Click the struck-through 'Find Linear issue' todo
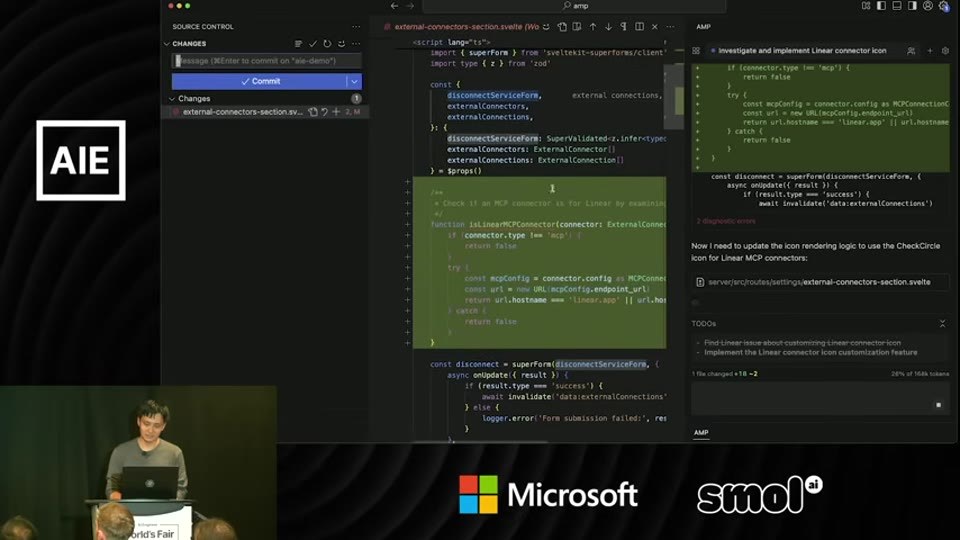 click(x=802, y=343)
